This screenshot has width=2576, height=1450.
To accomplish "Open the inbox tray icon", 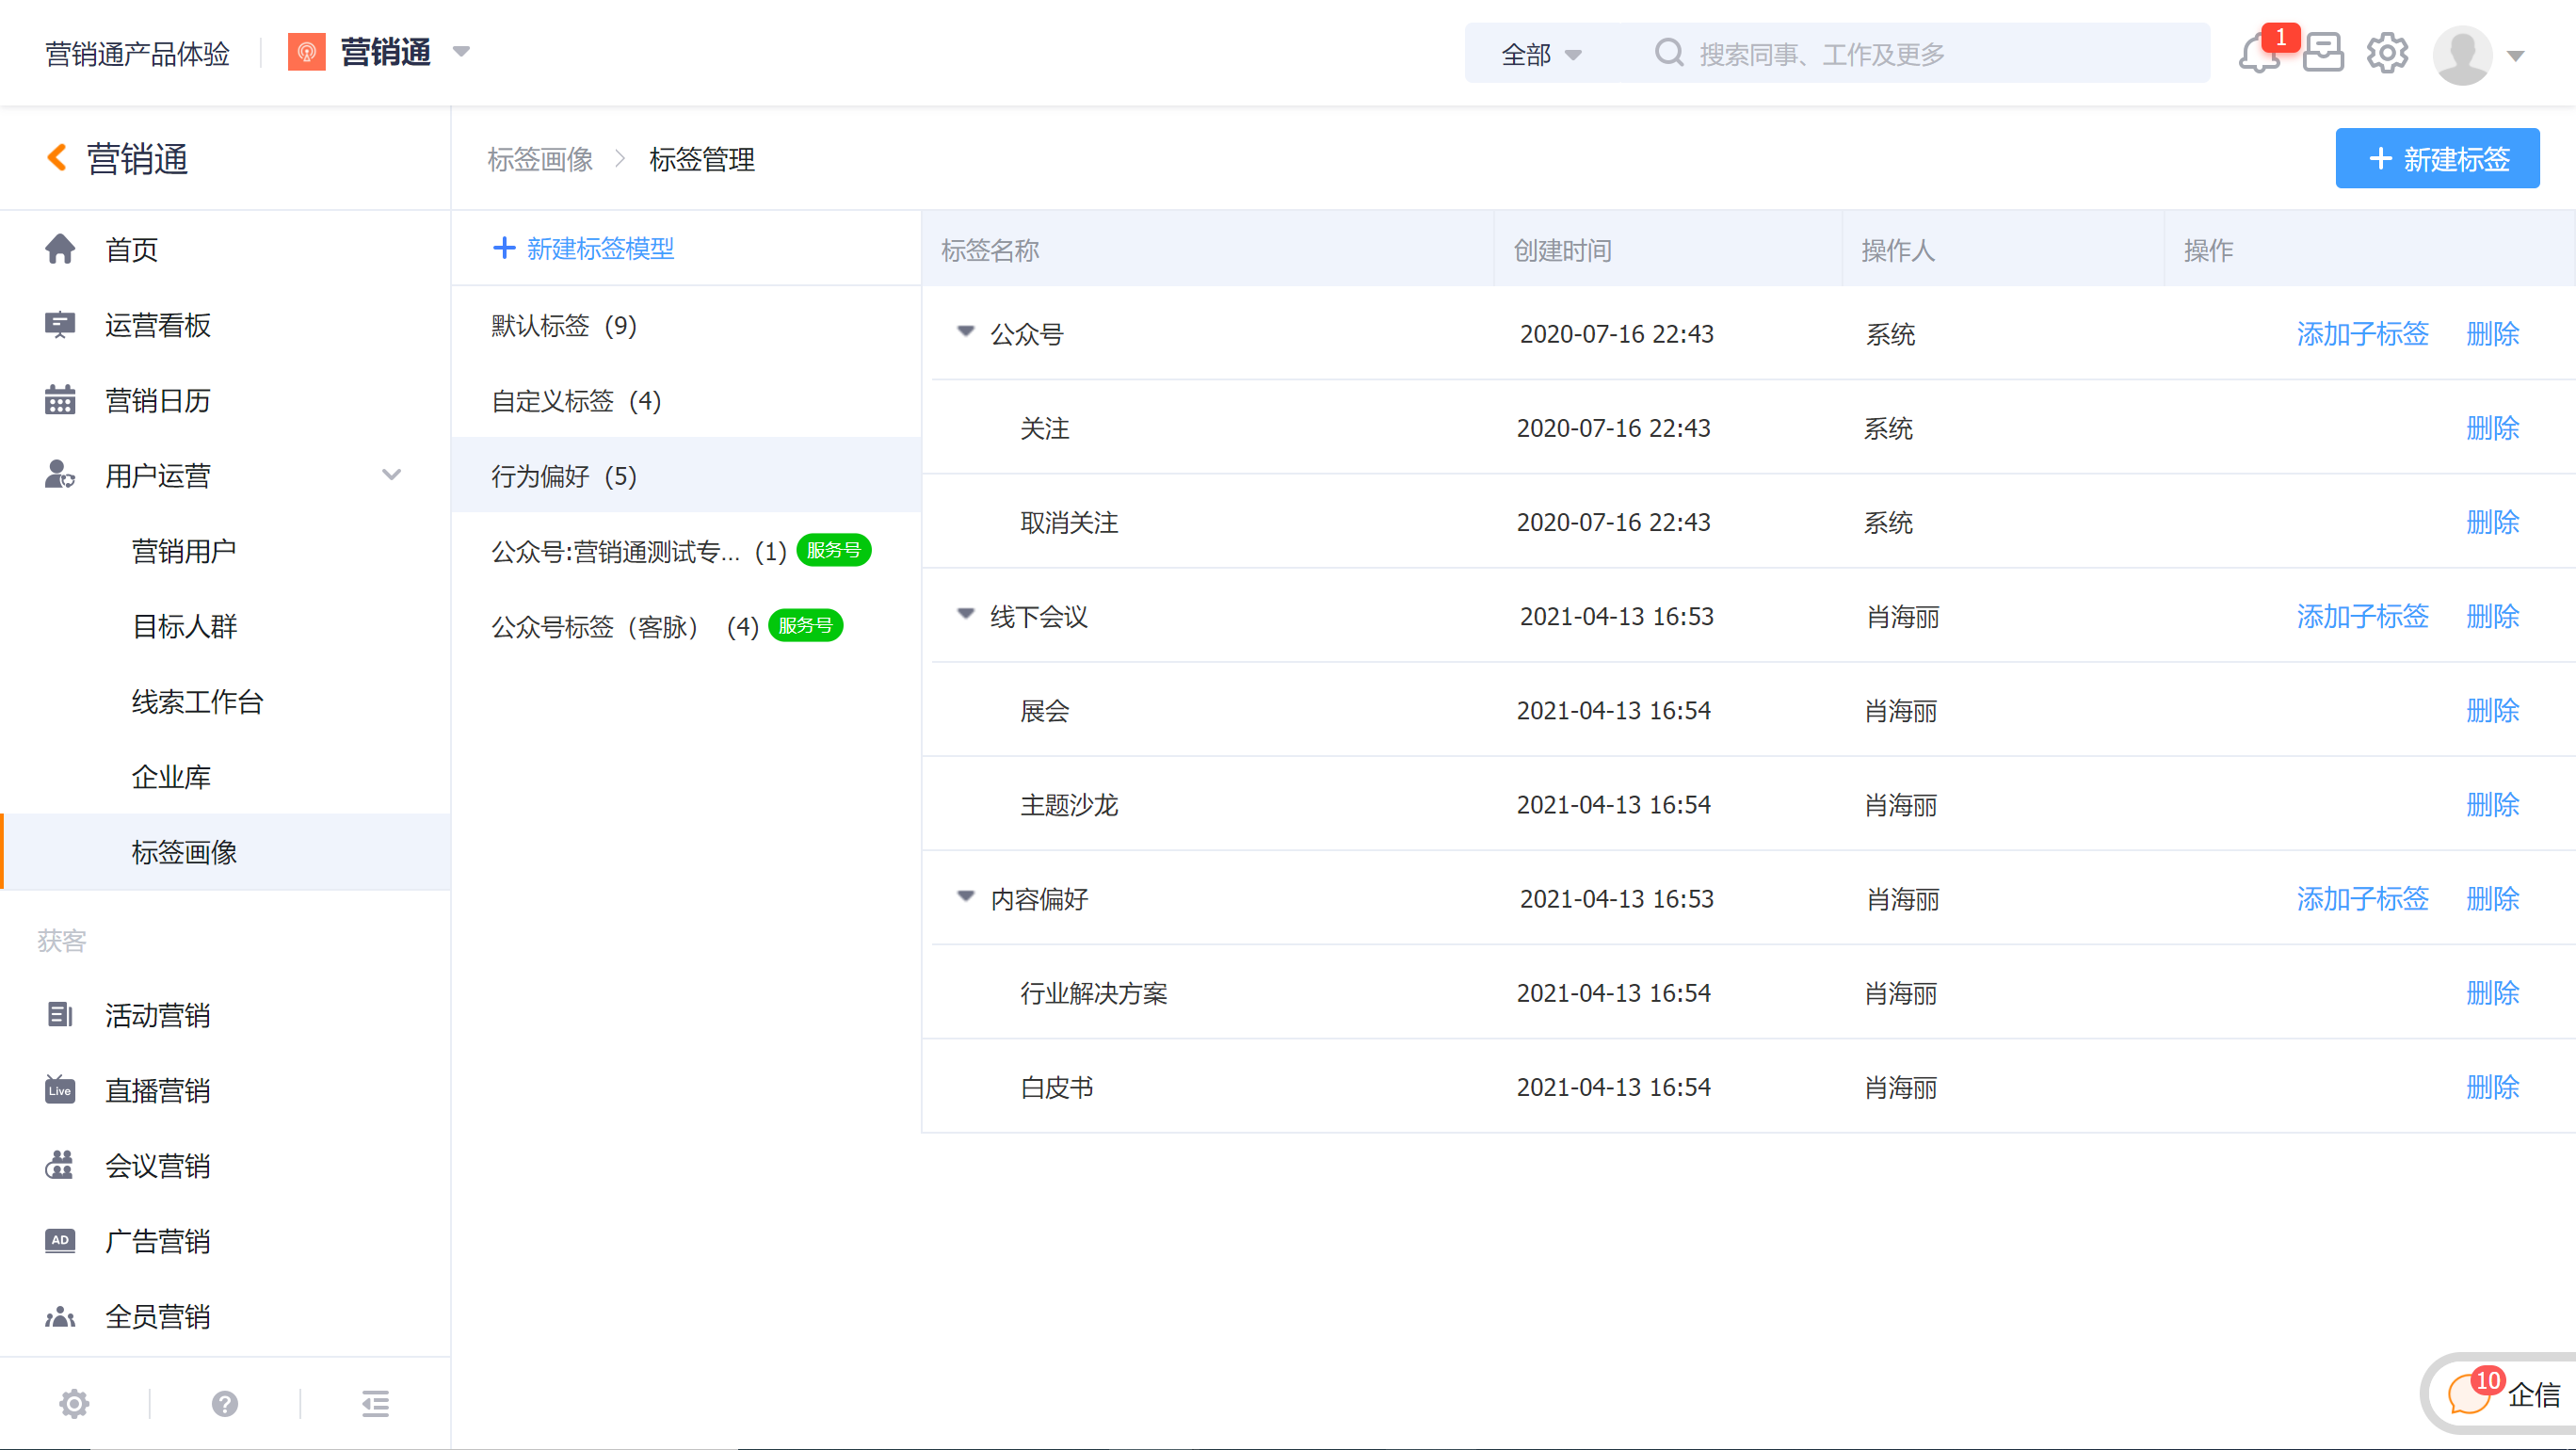I will [2322, 54].
